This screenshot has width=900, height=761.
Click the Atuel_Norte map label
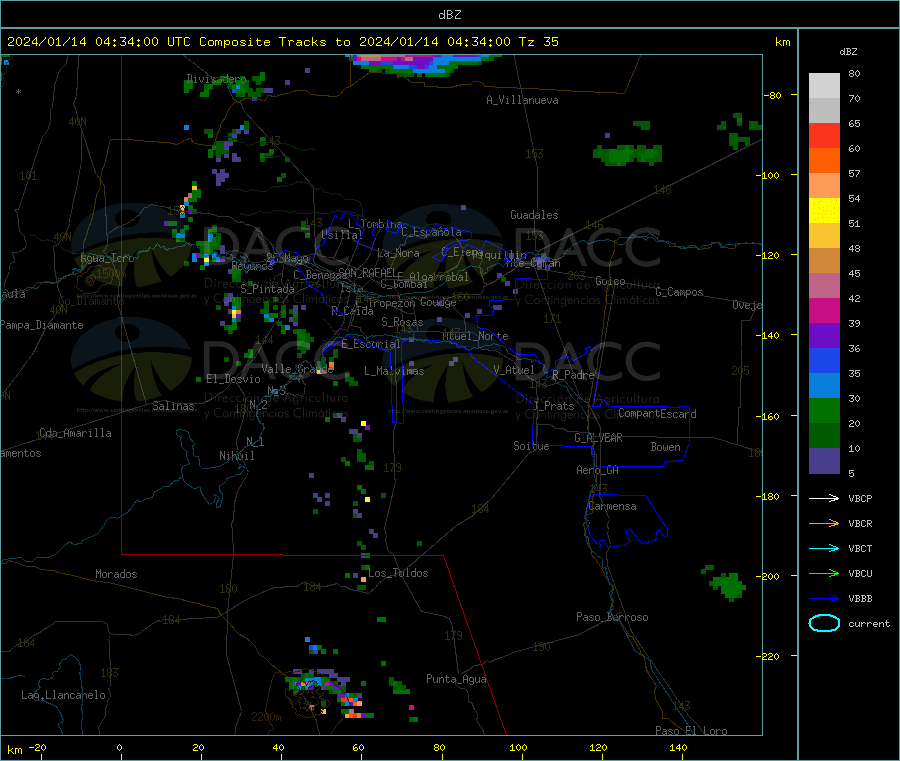point(475,336)
